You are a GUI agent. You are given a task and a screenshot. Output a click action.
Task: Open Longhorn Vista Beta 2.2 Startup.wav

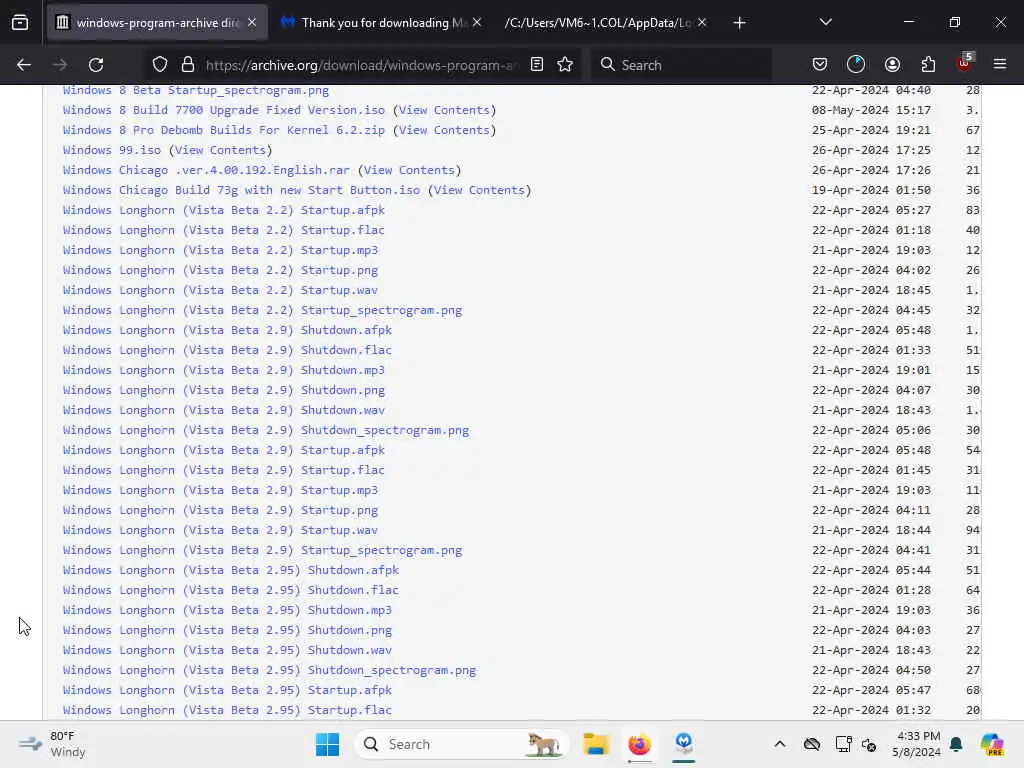tap(220, 290)
